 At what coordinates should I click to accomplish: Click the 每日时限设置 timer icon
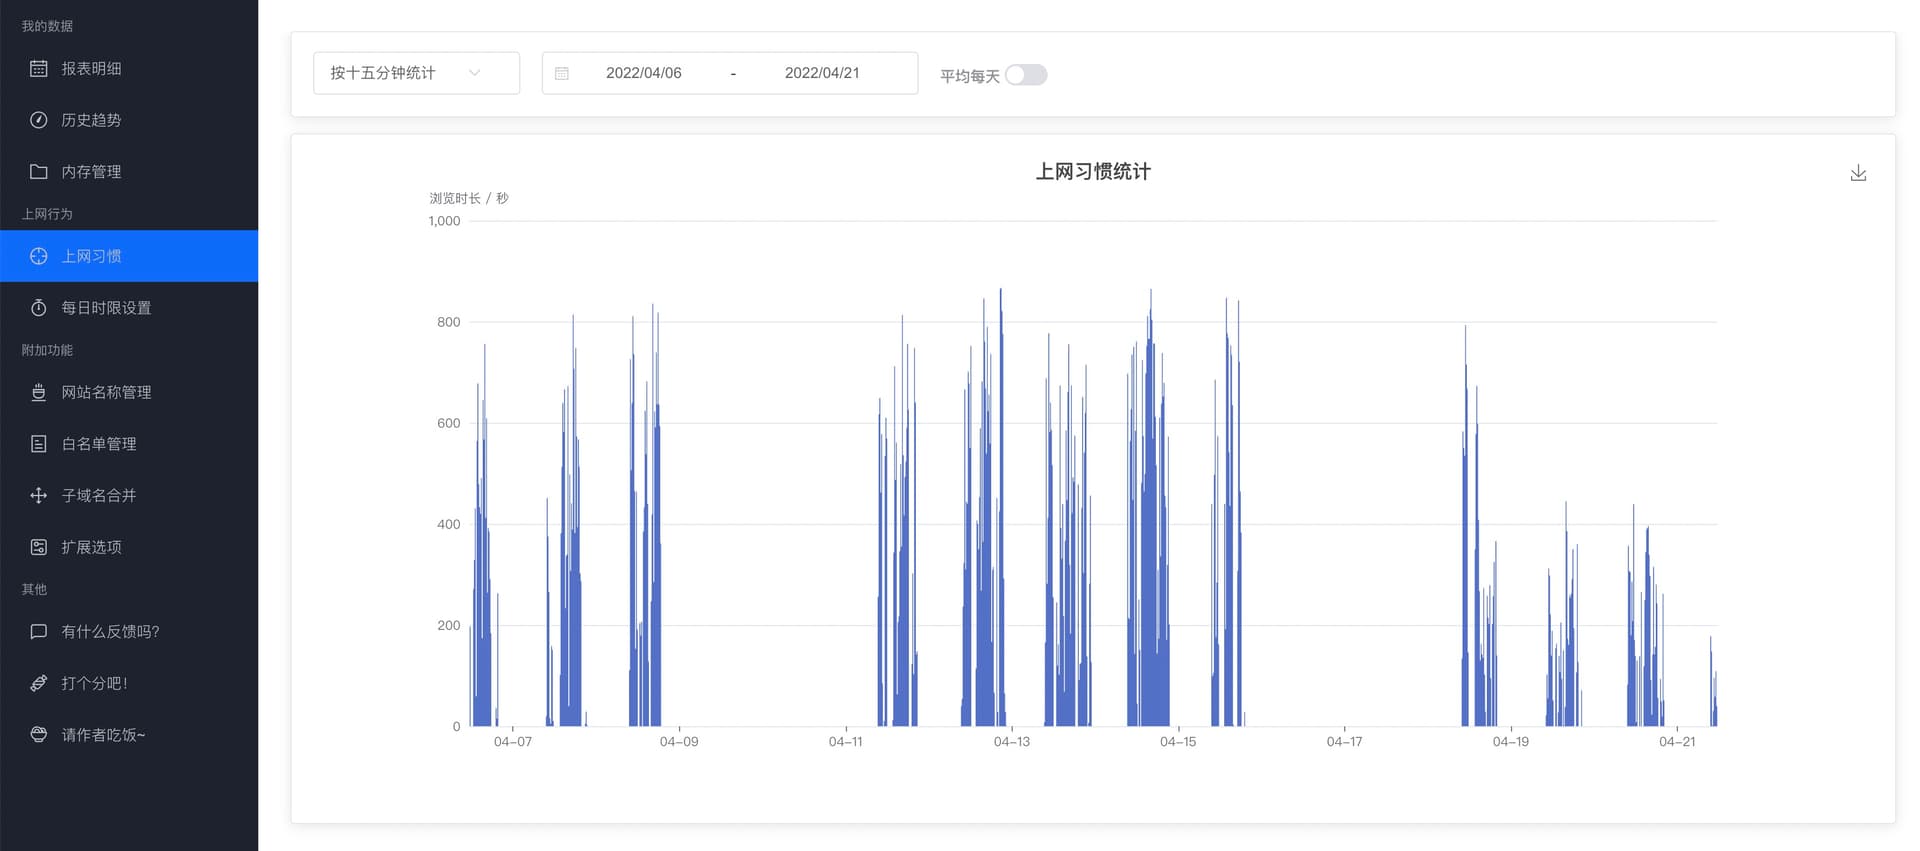click(x=38, y=308)
